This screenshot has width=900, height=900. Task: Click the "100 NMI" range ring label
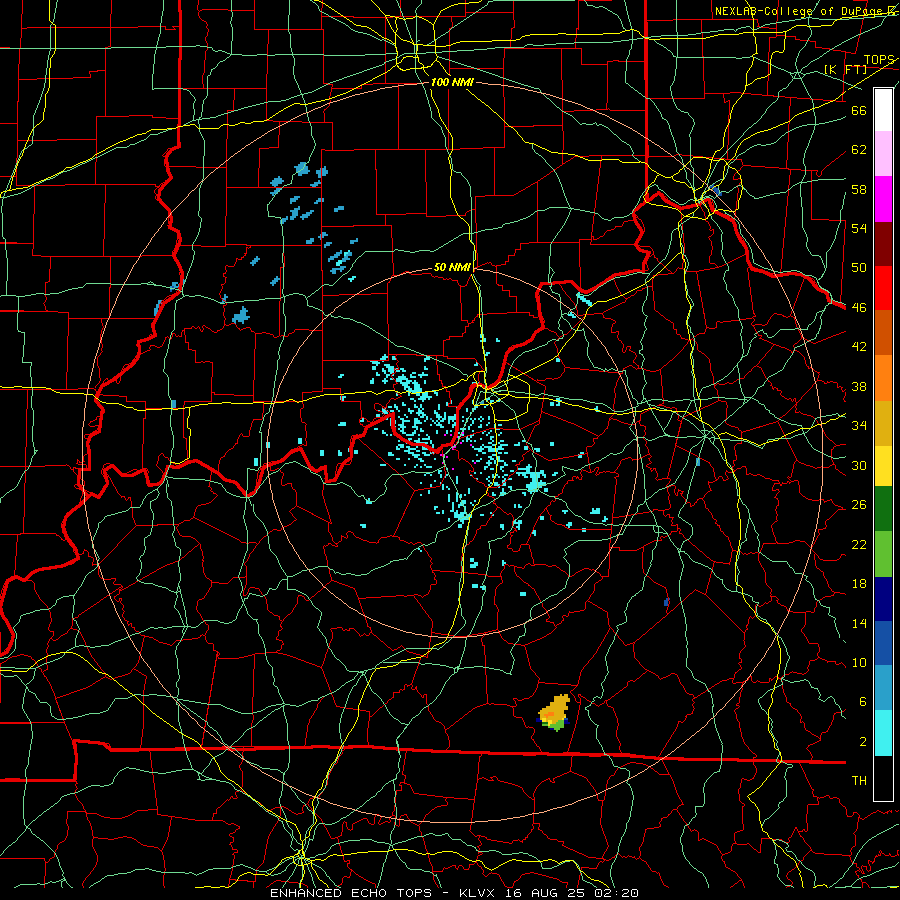(452, 82)
